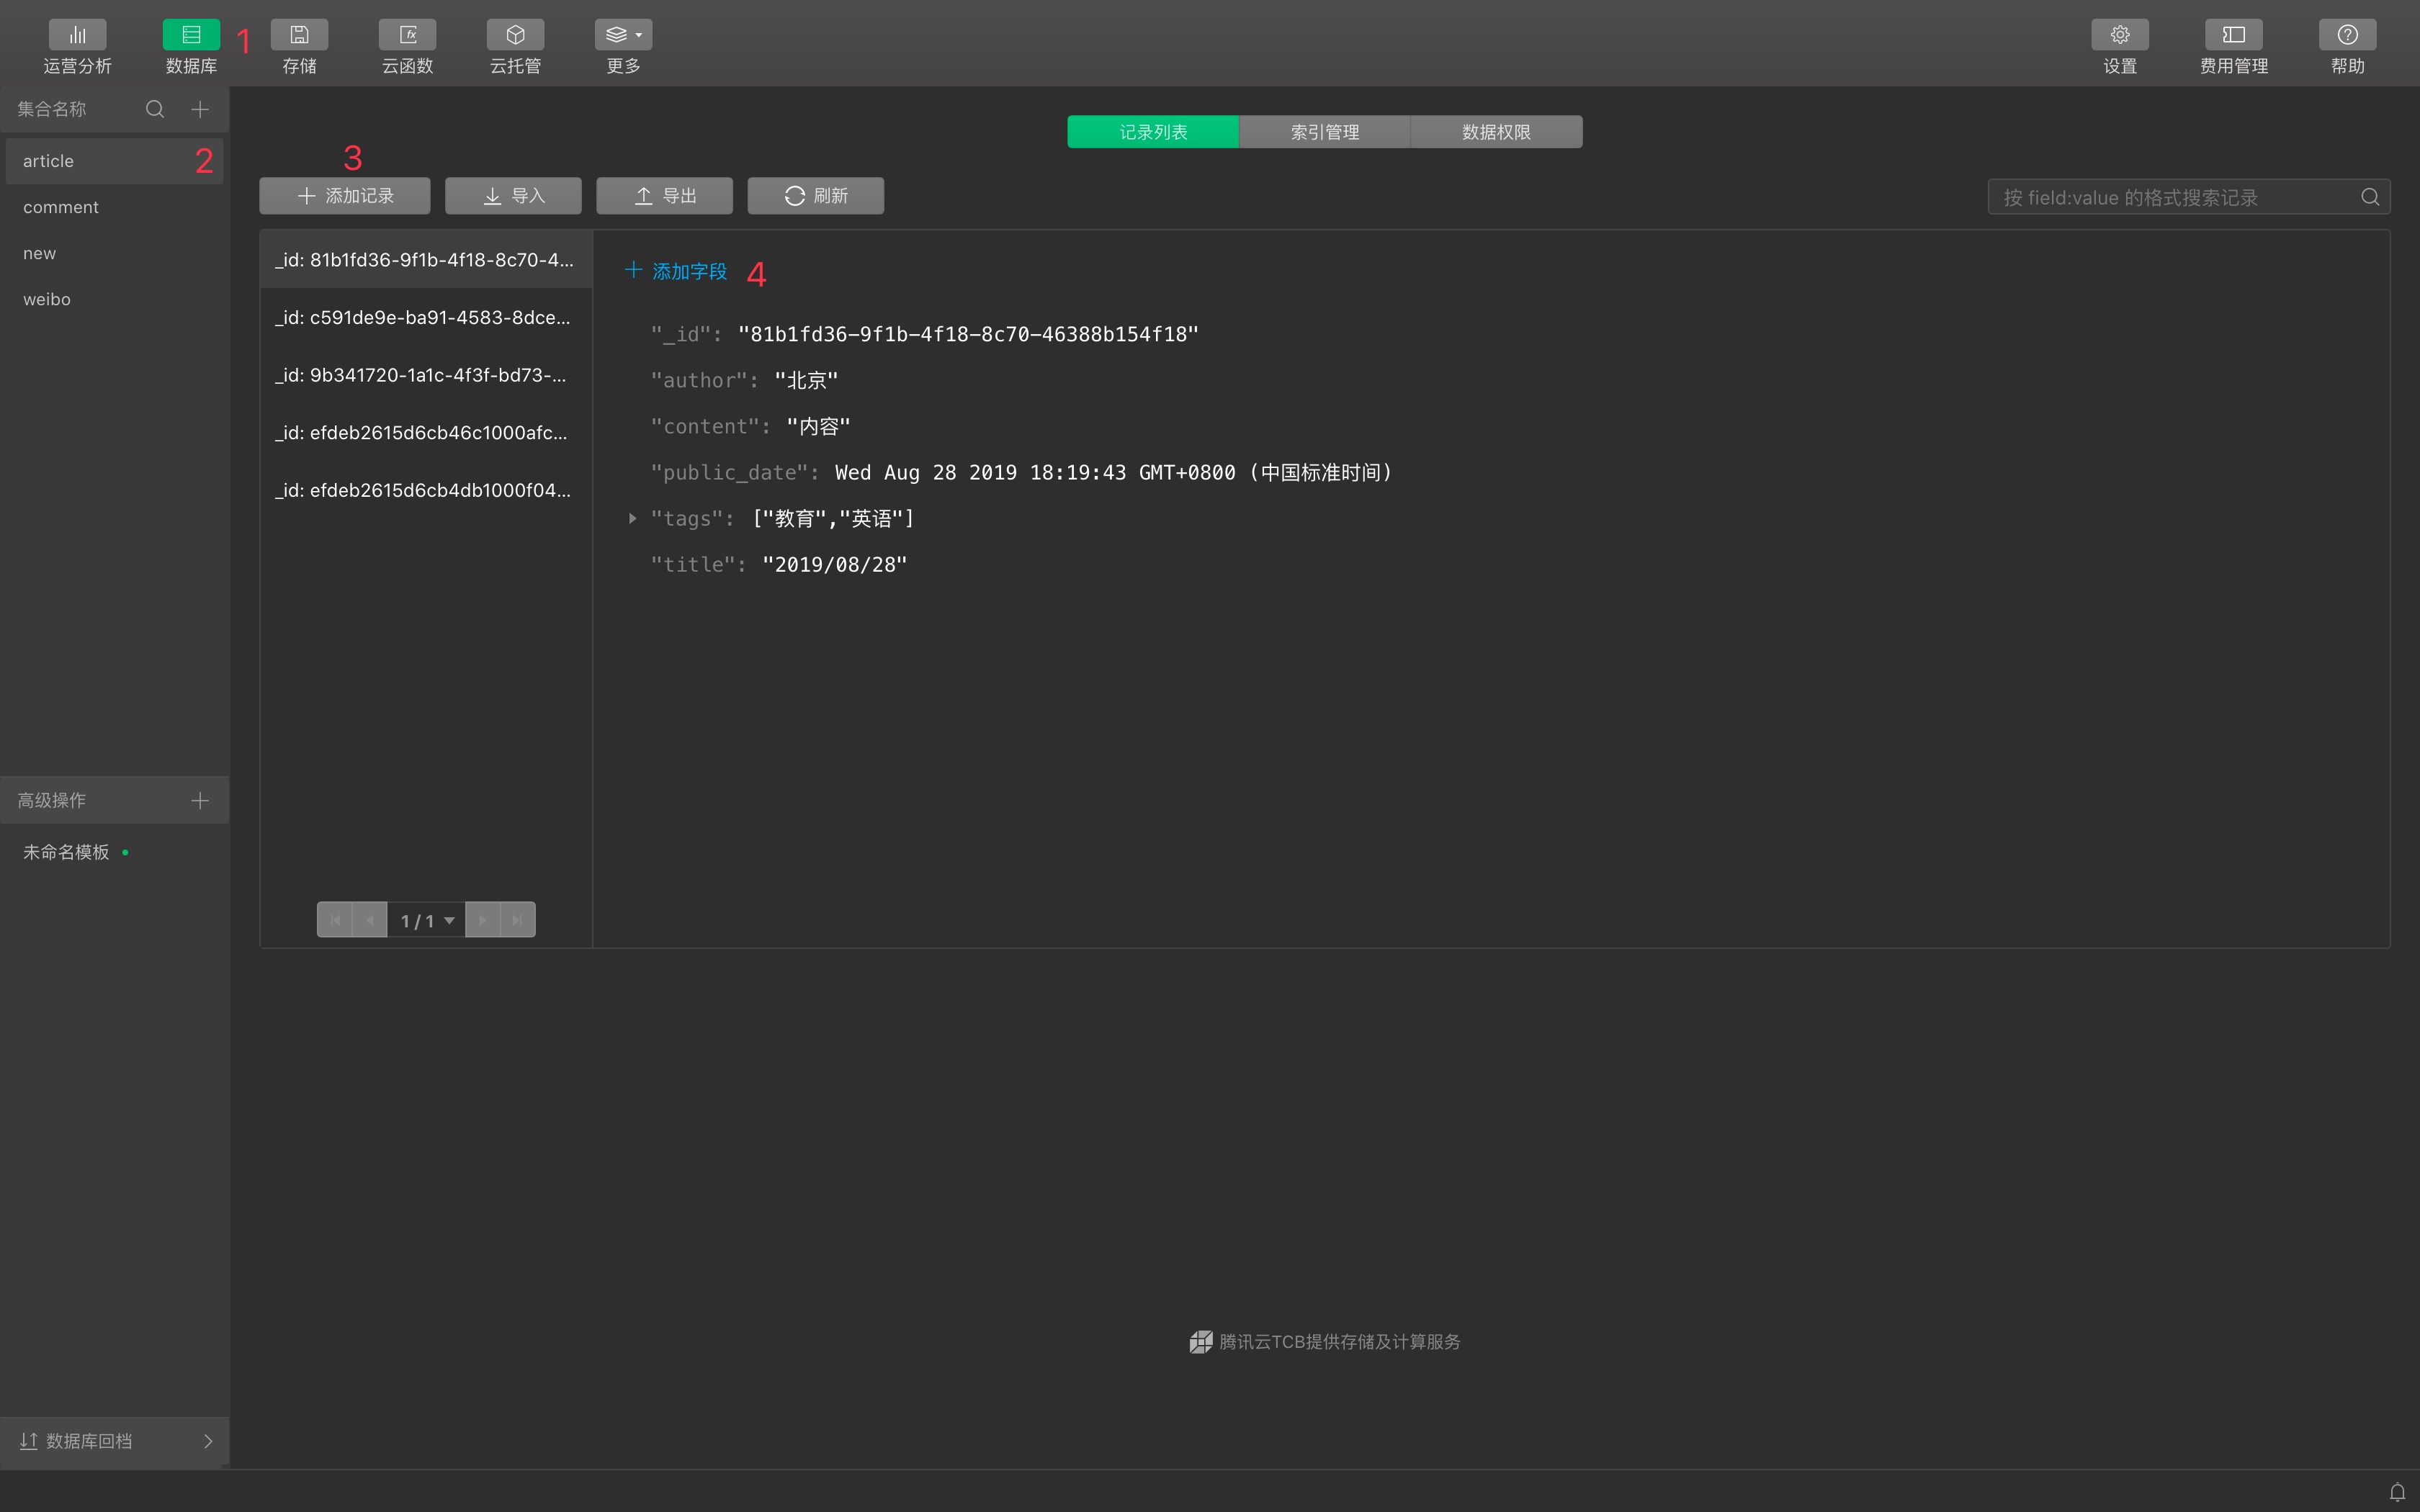Select record _id: c591de9e-ba91-4583
Screen dimensions: 2420x1512
point(426,318)
